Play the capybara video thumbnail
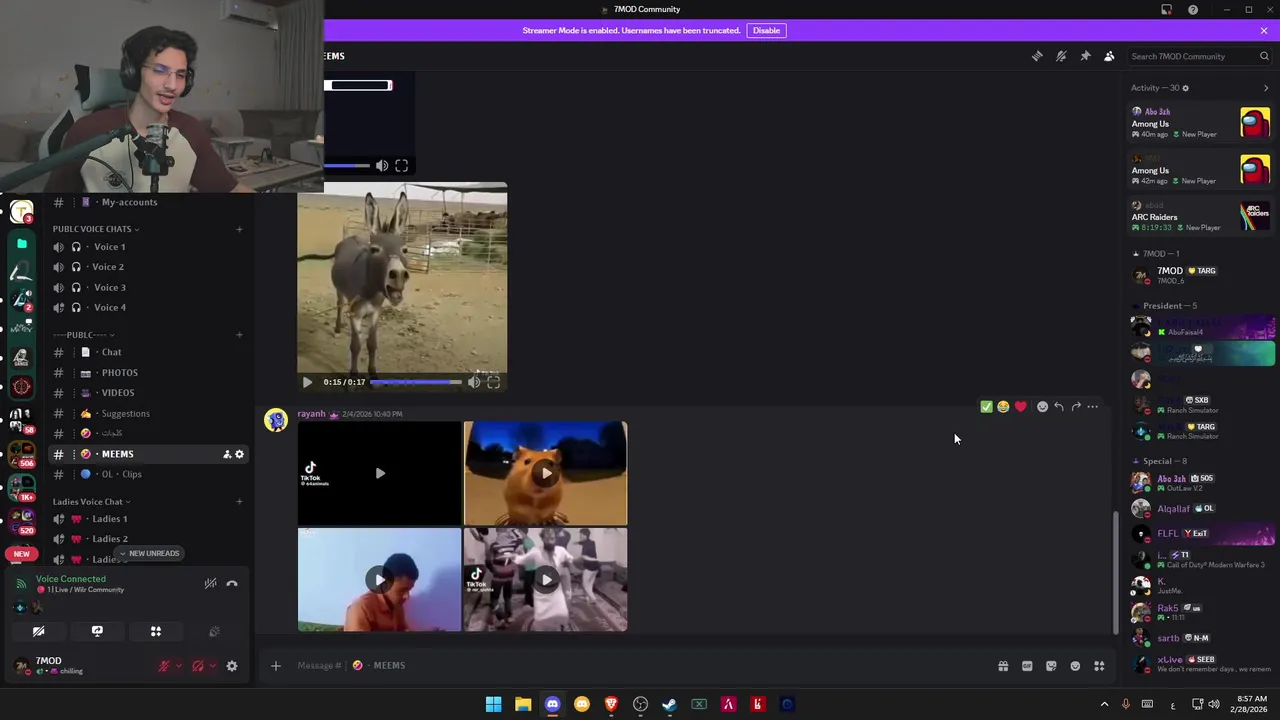The width and height of the screenshot is (1280, 720). pos(545,473)
